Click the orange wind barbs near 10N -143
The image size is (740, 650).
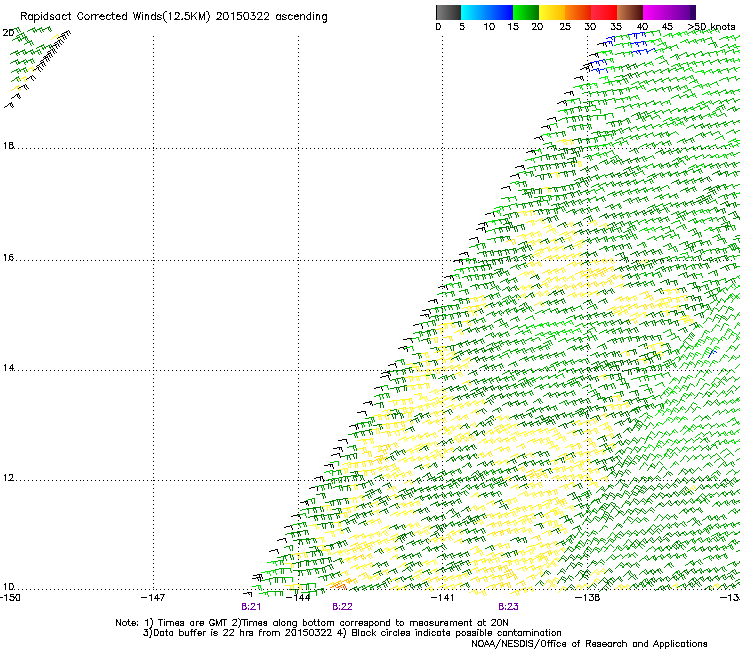point(340,584)
